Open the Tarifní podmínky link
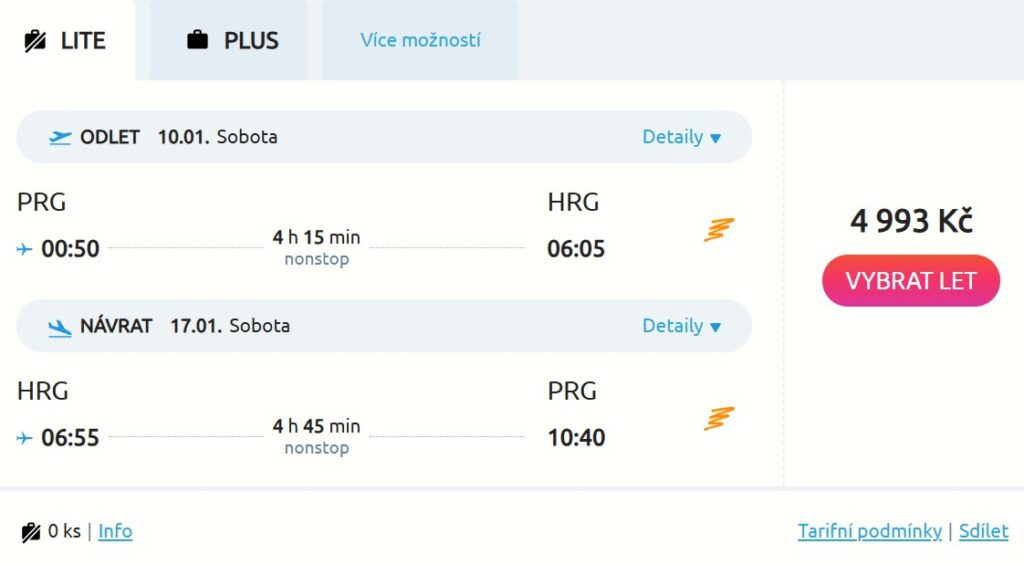This screenshot has width=1024, height=564. 869,531
